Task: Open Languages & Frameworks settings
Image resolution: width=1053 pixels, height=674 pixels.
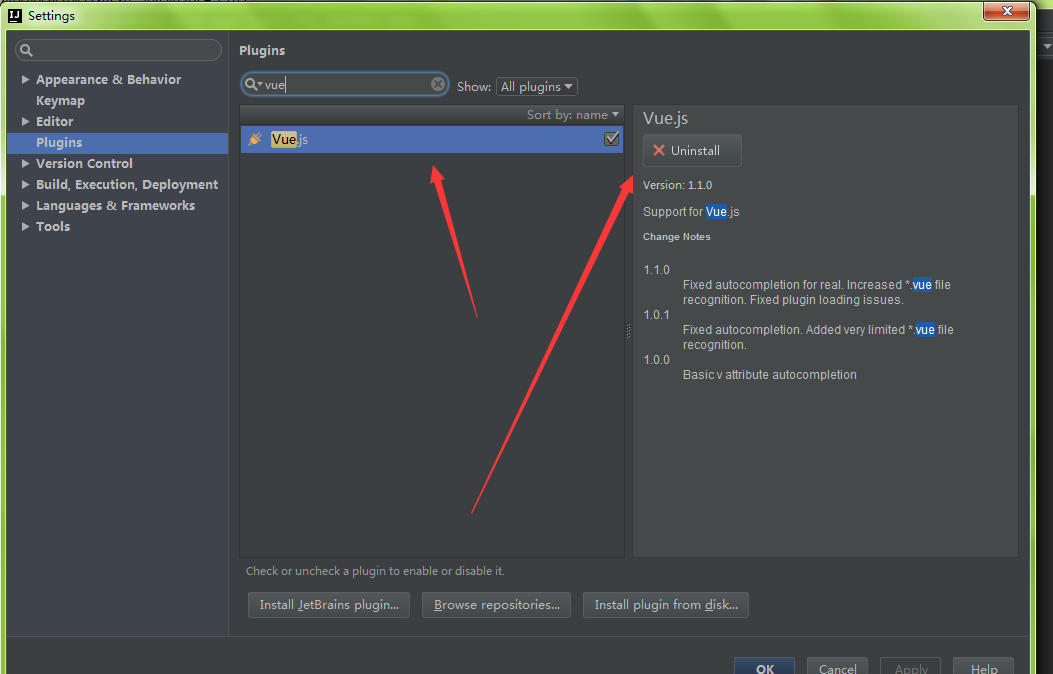Action: coord(116,205)
